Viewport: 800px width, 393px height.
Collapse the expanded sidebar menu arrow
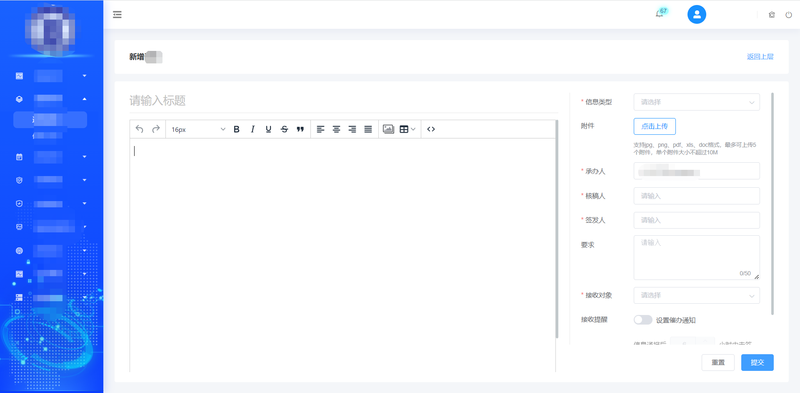pos(85,99)
